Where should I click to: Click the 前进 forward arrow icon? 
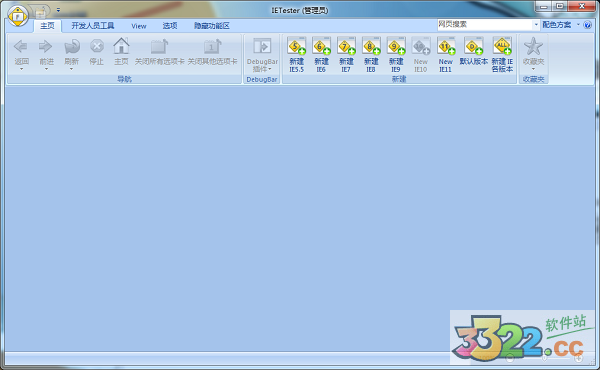click(x=46, y=47)
